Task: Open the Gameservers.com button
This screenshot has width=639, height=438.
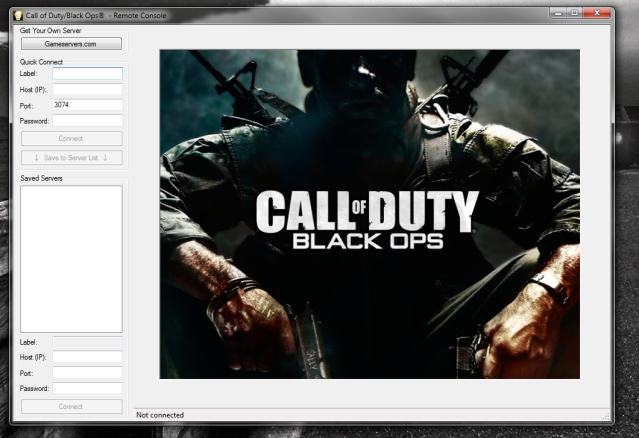Action: [71, 44]
